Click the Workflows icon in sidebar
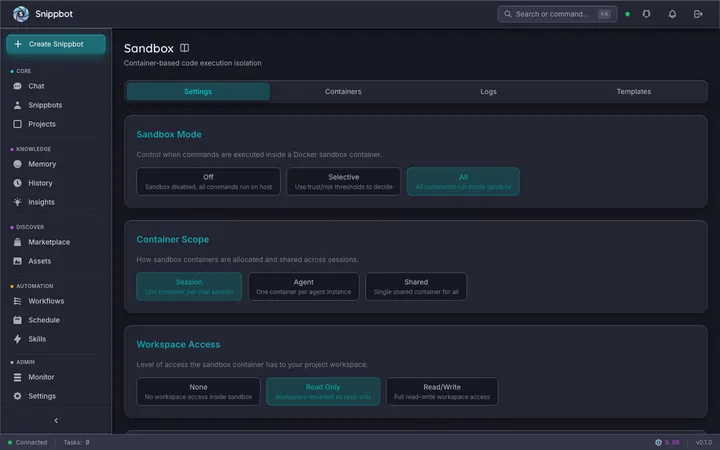This screenshot has width=720, height=450. pos(17,301)
